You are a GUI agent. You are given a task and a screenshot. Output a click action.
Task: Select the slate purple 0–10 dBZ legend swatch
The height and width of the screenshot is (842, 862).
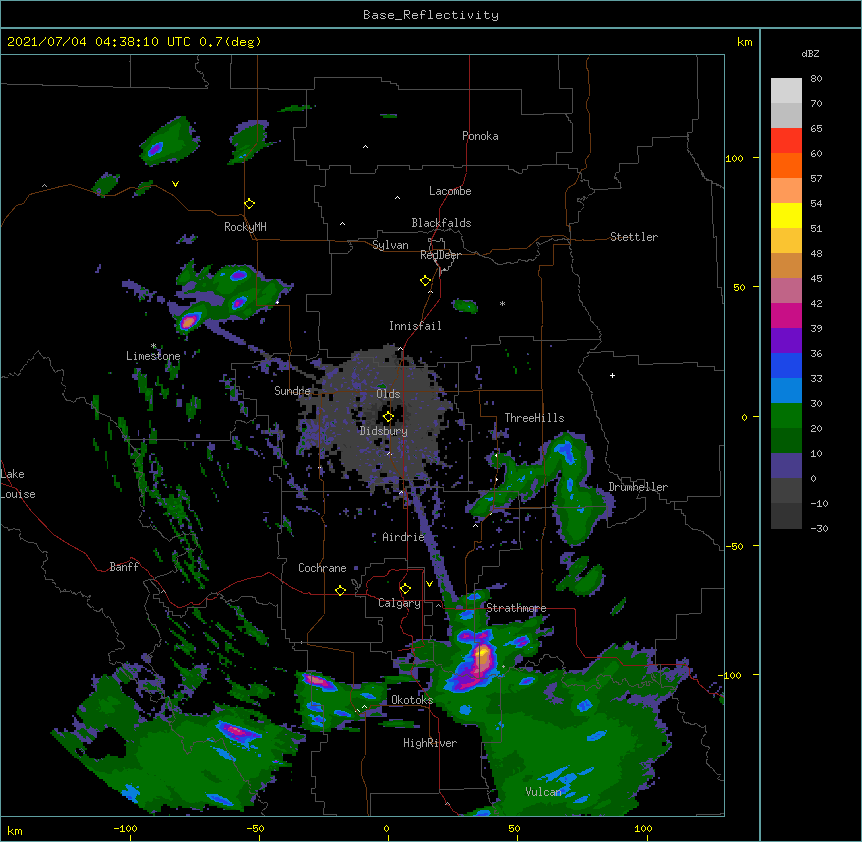(786, 466)
